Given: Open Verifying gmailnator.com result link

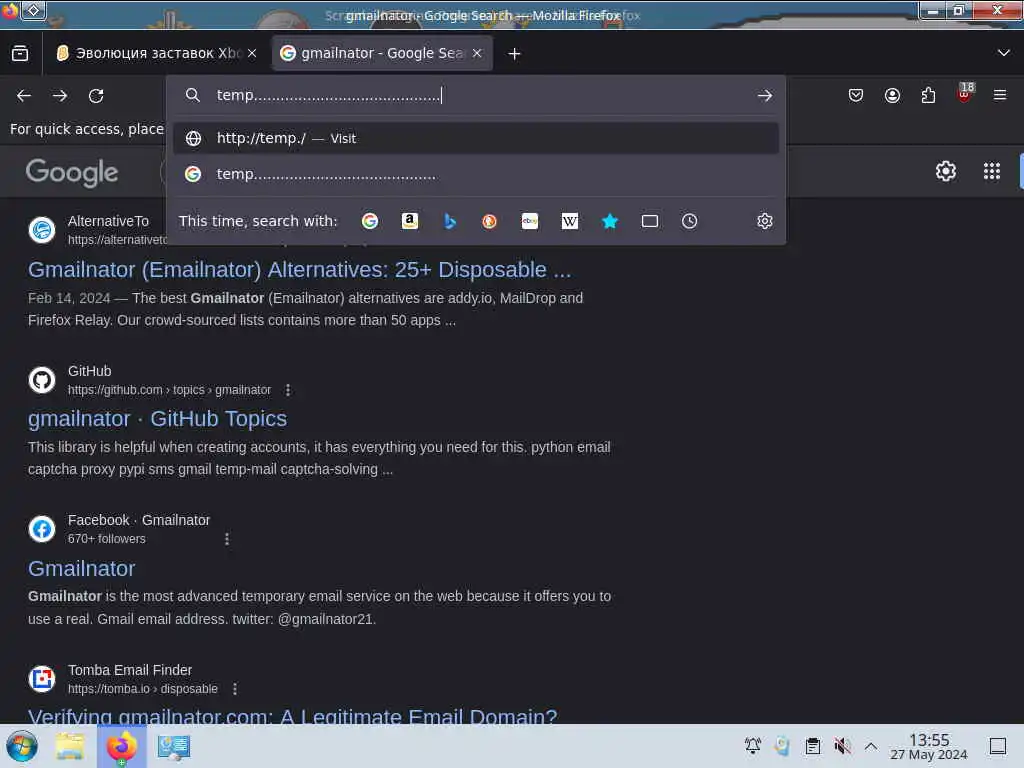Looking at the screenshot, I should click(x=293, y=716).
